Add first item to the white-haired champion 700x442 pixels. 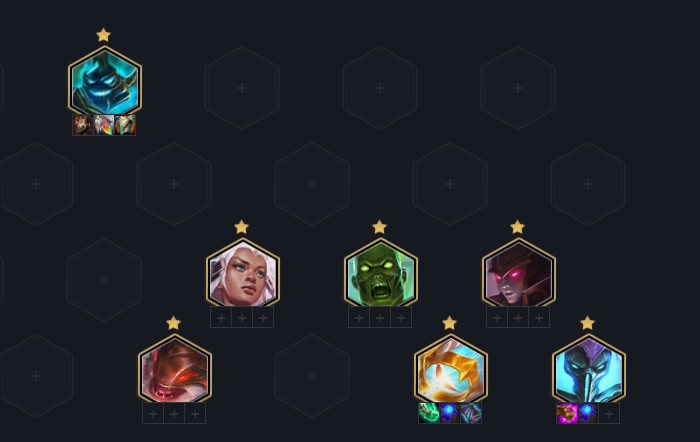[221, 317]
